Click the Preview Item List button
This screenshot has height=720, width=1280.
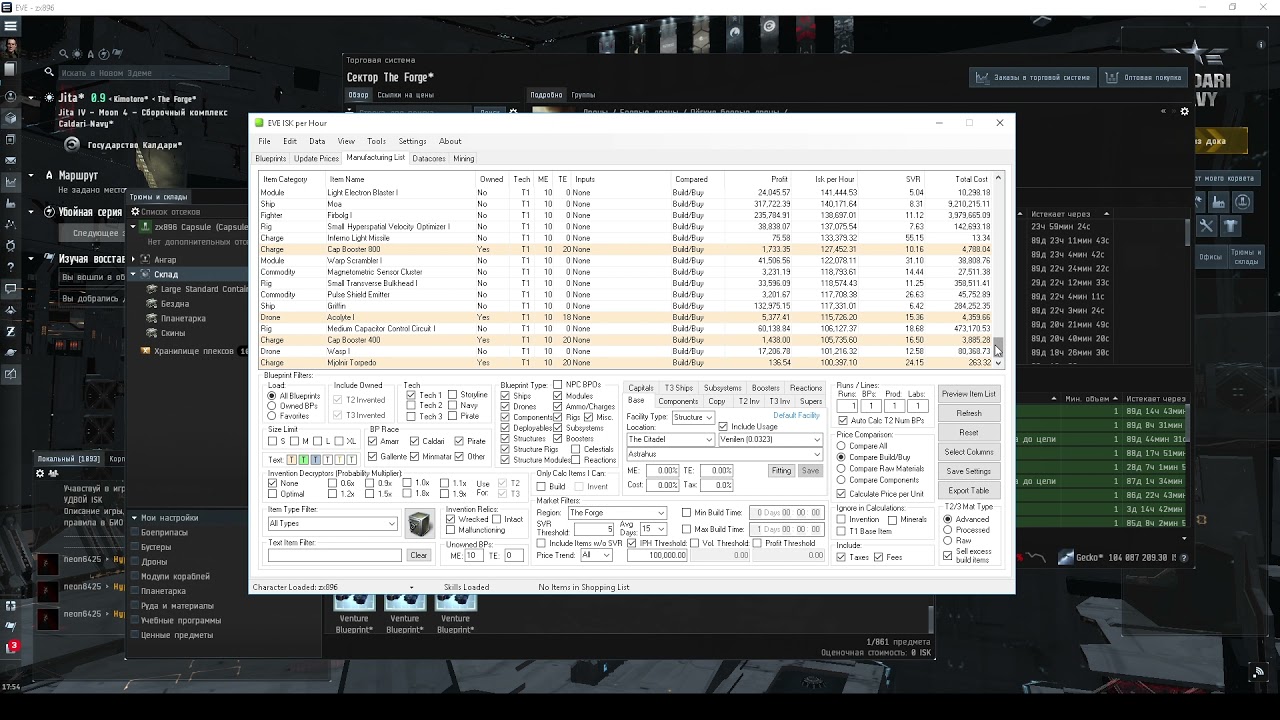click(969, 394)
